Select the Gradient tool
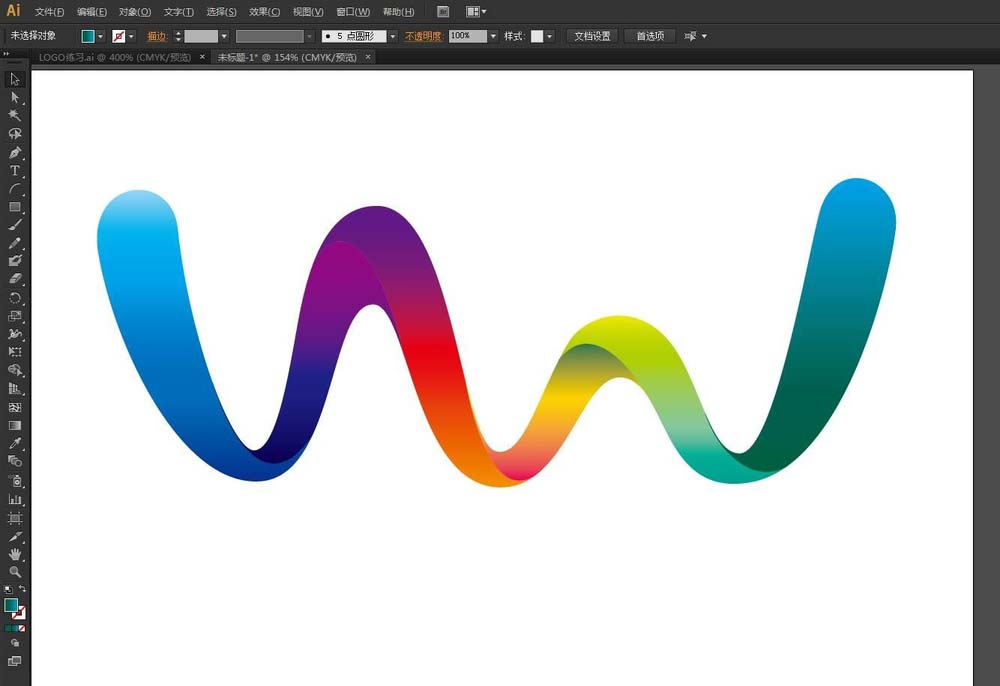The height and width of the screenshot is (686, 1000). [15, 425]
